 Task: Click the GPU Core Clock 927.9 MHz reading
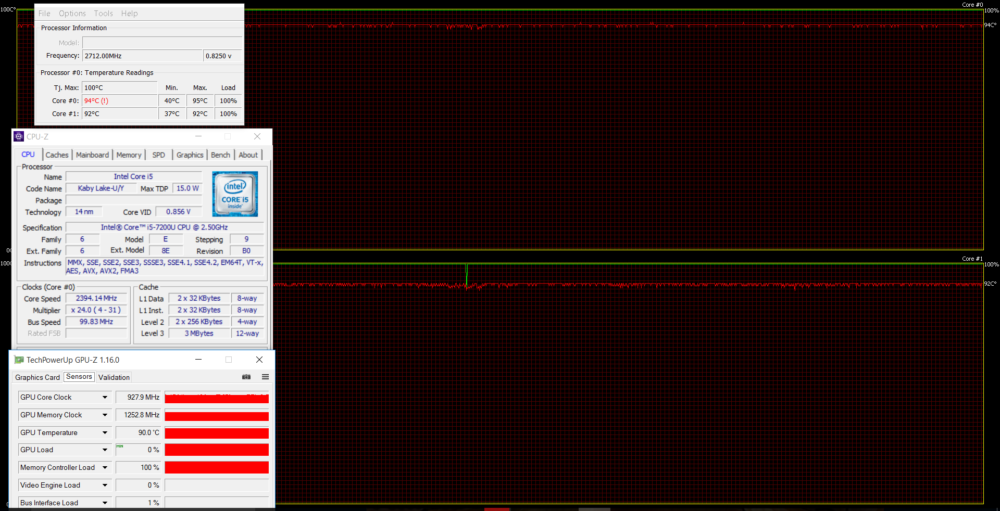[x=138, y=397]
